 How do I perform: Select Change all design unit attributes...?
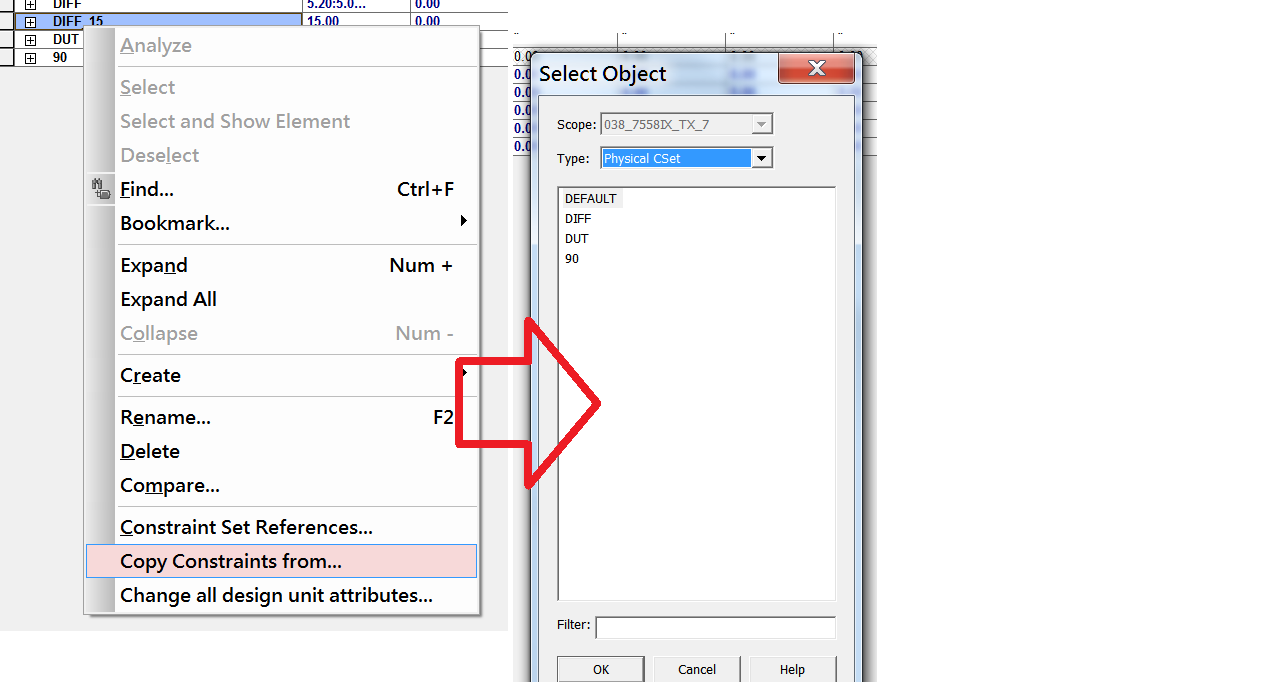[x=287, y=595]
